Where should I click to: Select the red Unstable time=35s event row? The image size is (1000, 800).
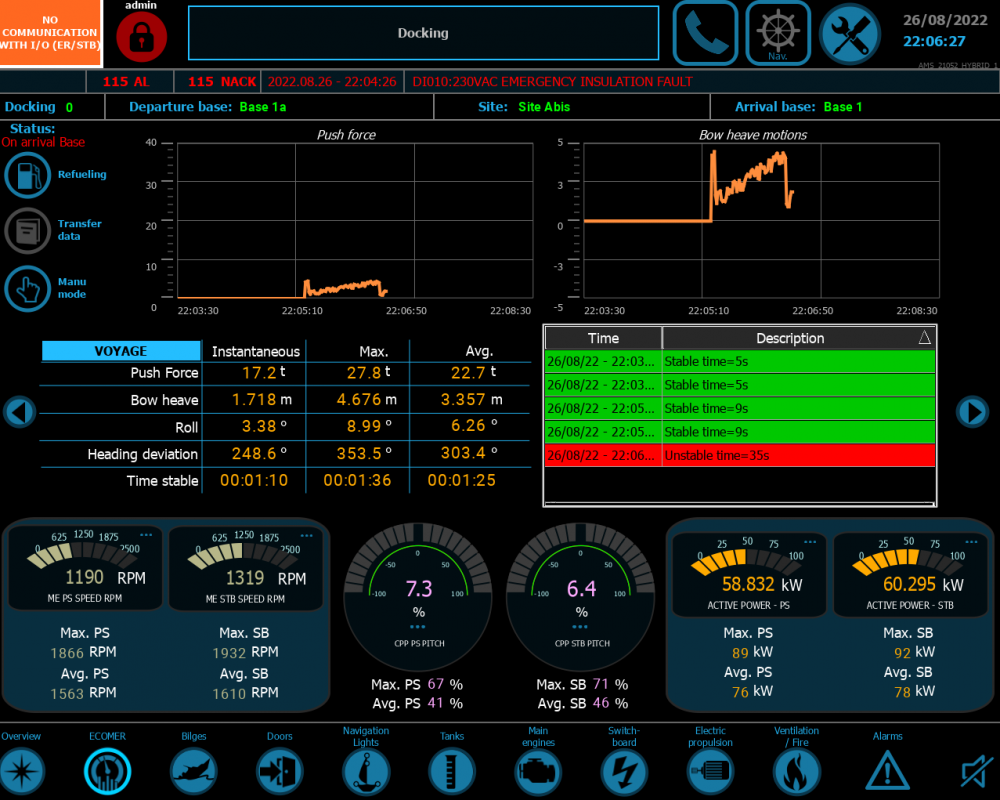(739, 456)
